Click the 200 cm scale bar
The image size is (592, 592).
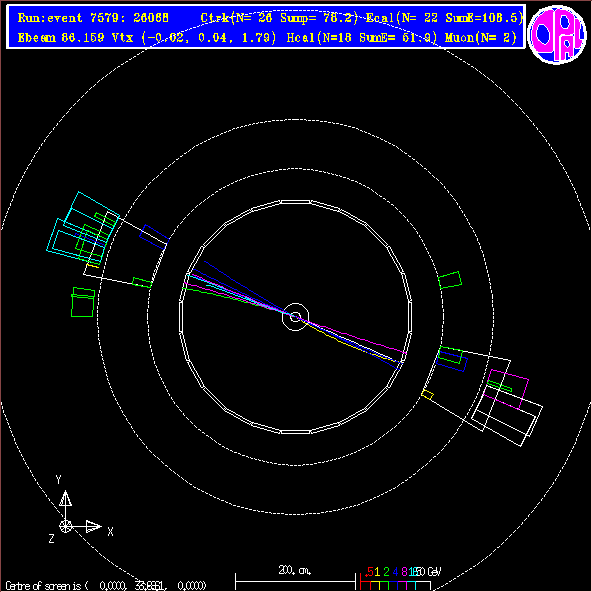295,581
